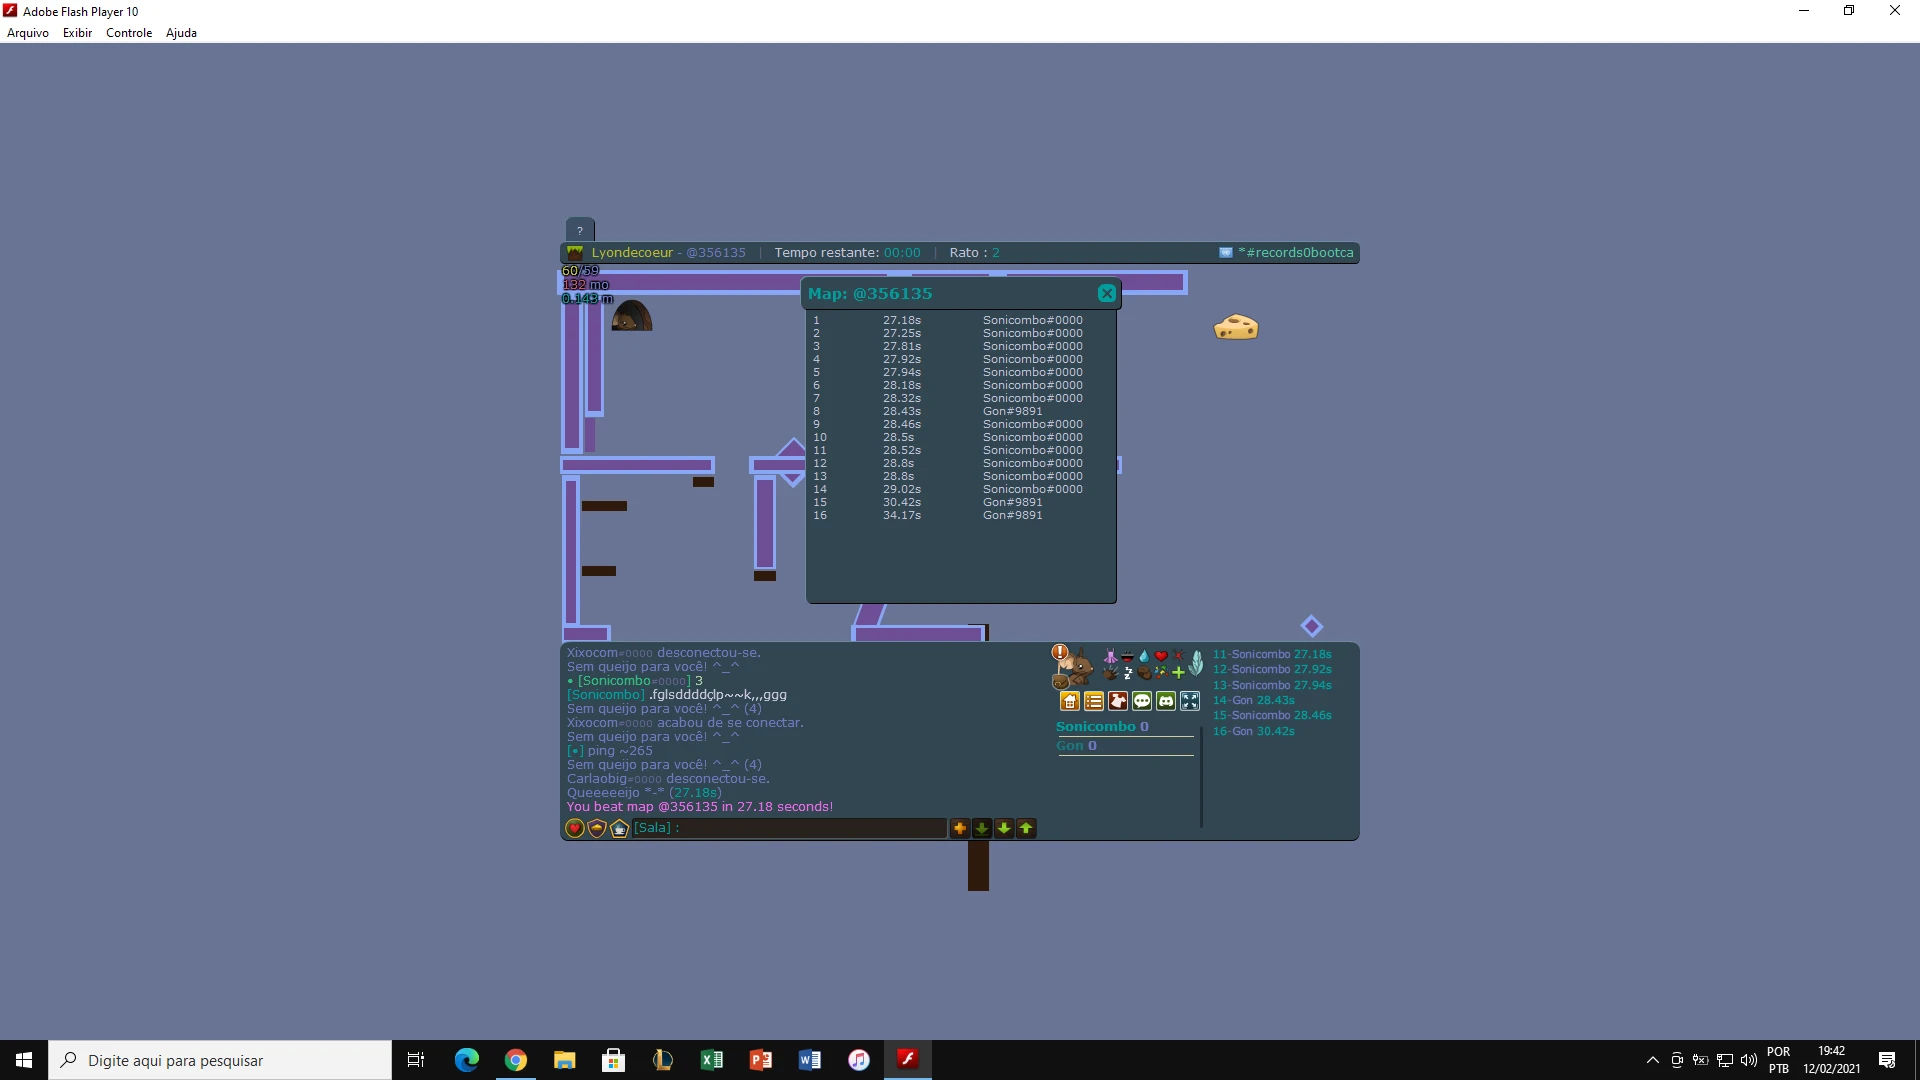Screen dimensions: 1920x1080
Task: Focus the [Sala] chat input field
Action: pos(789,828)
